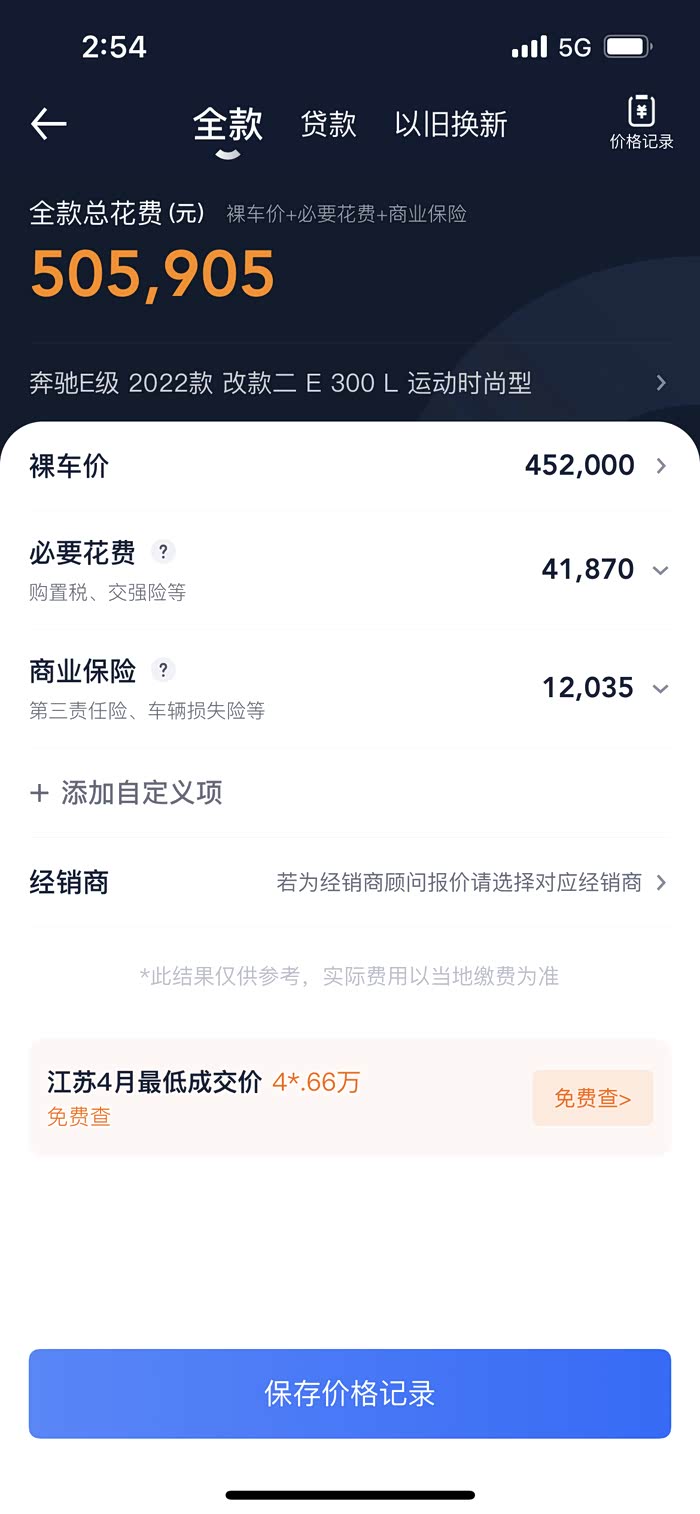Open car model selector chevron for 奔驰E级

661,383
